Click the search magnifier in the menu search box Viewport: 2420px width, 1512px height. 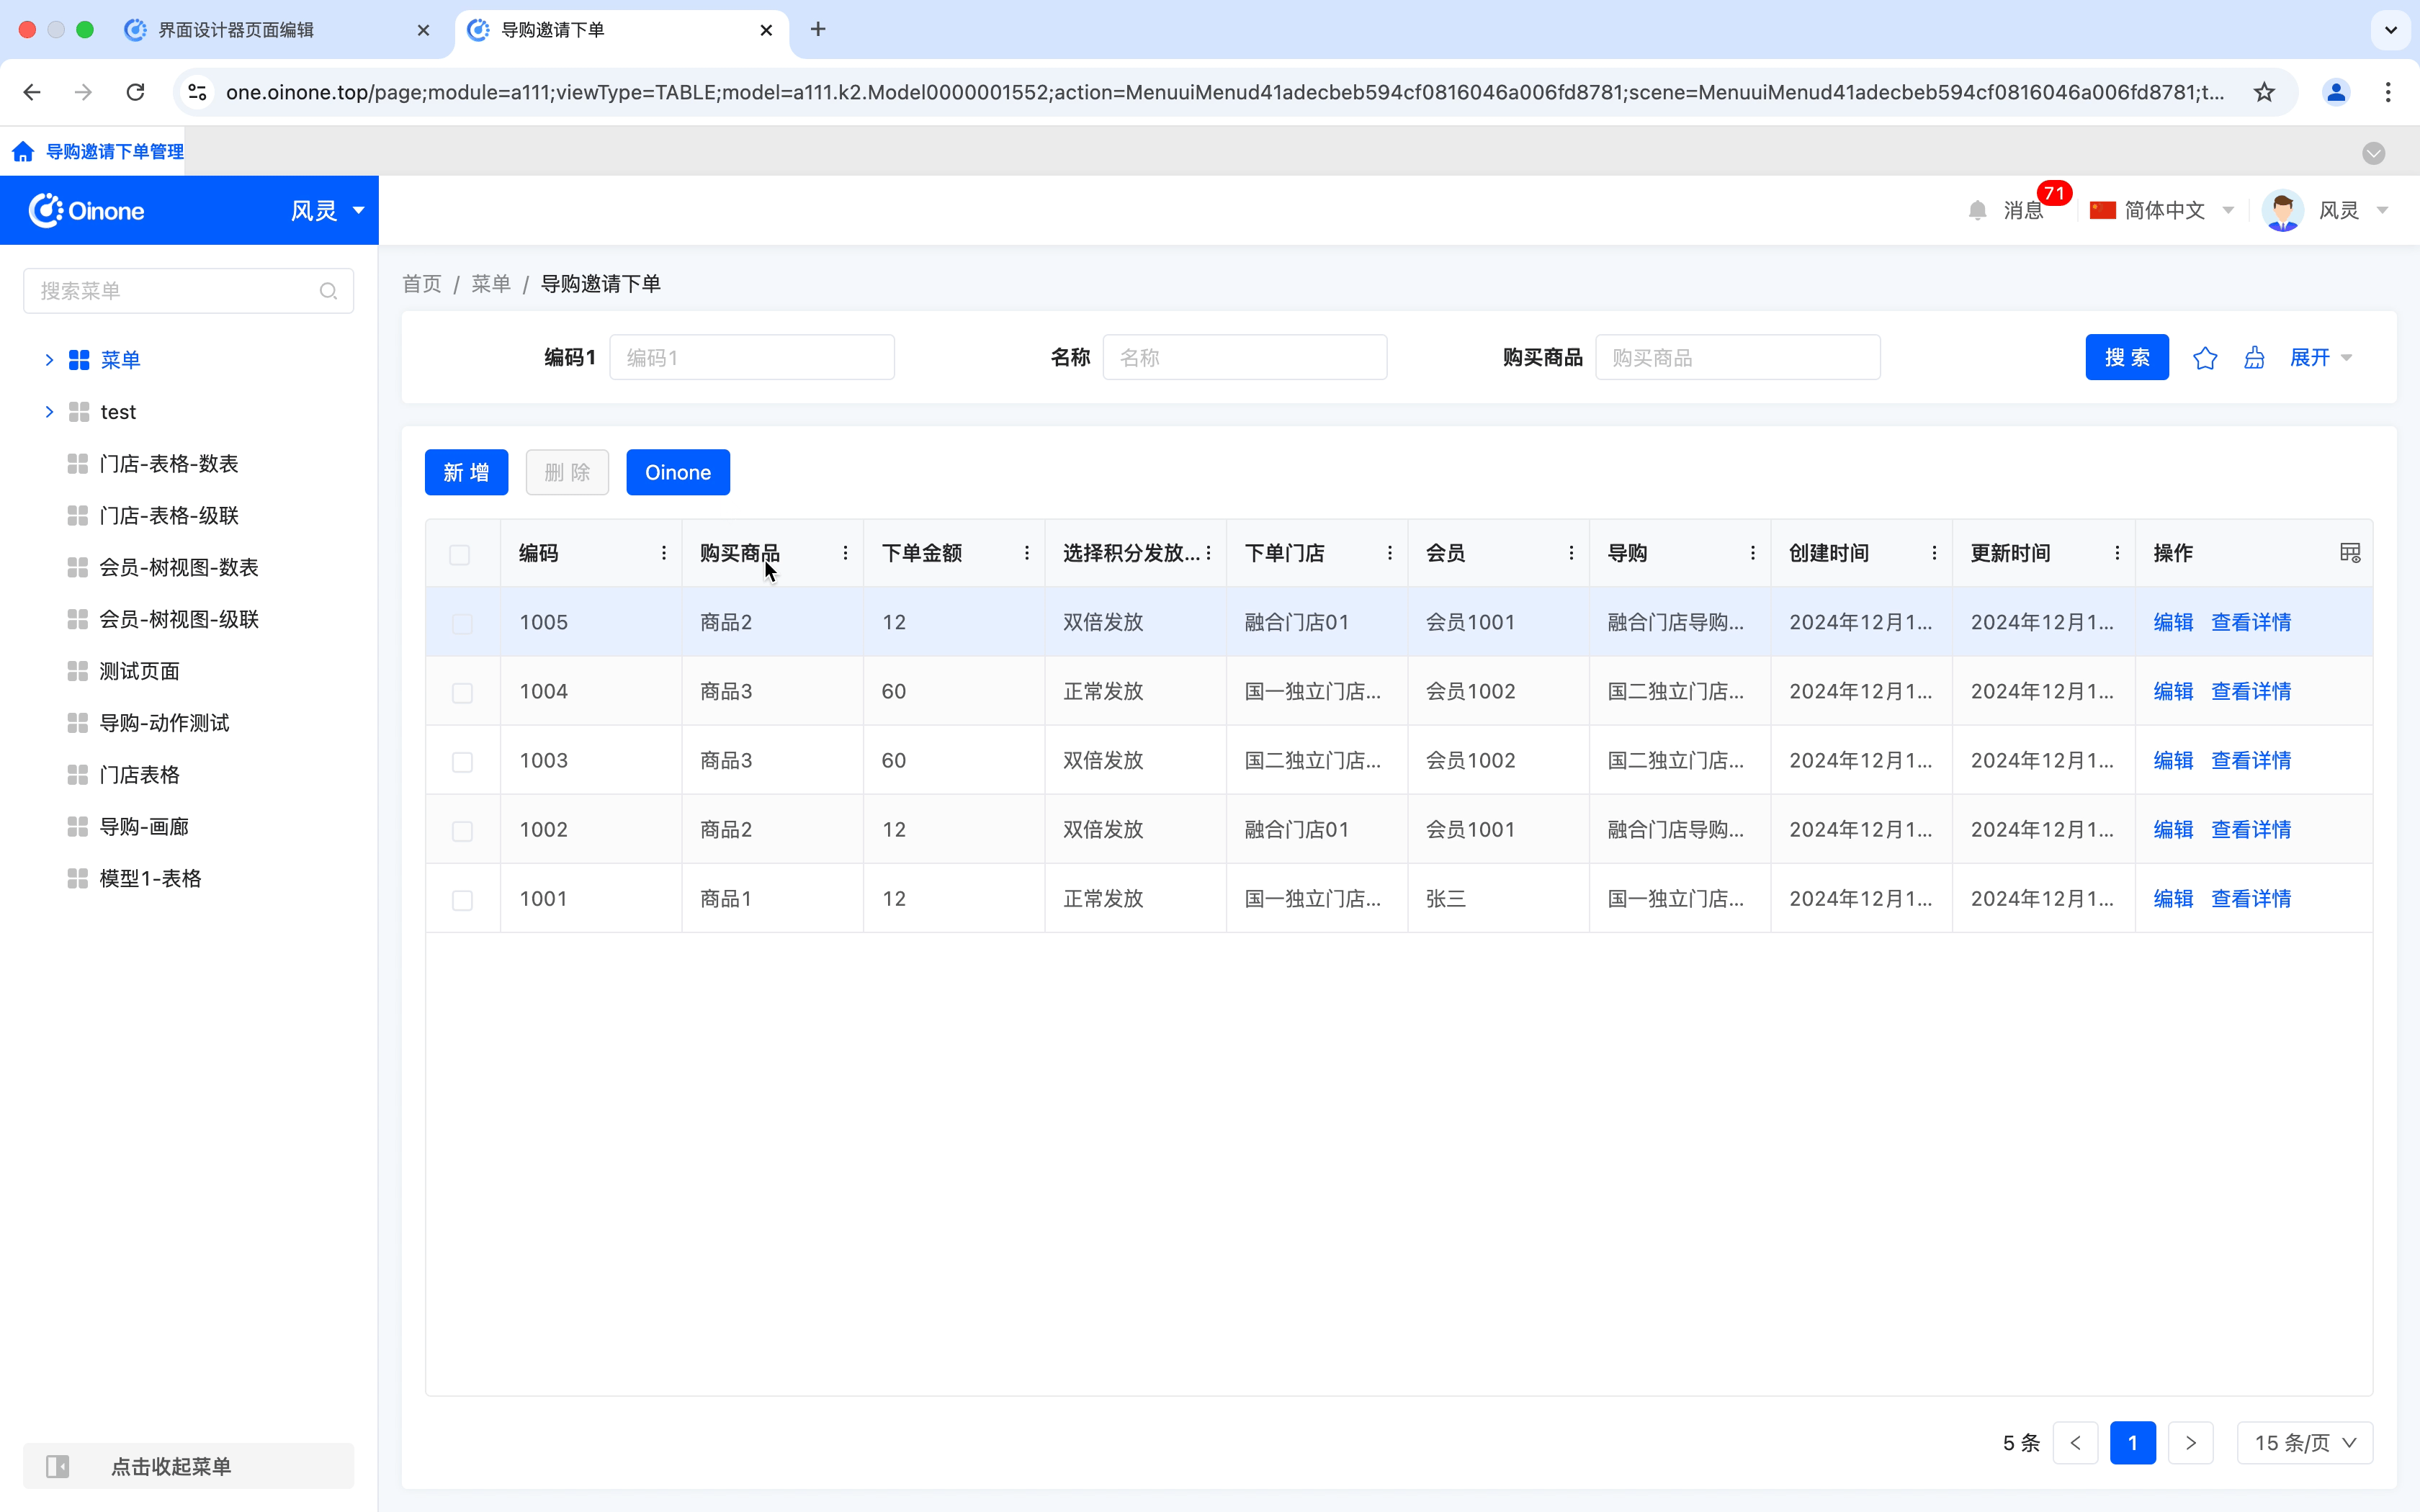[328, 291]
